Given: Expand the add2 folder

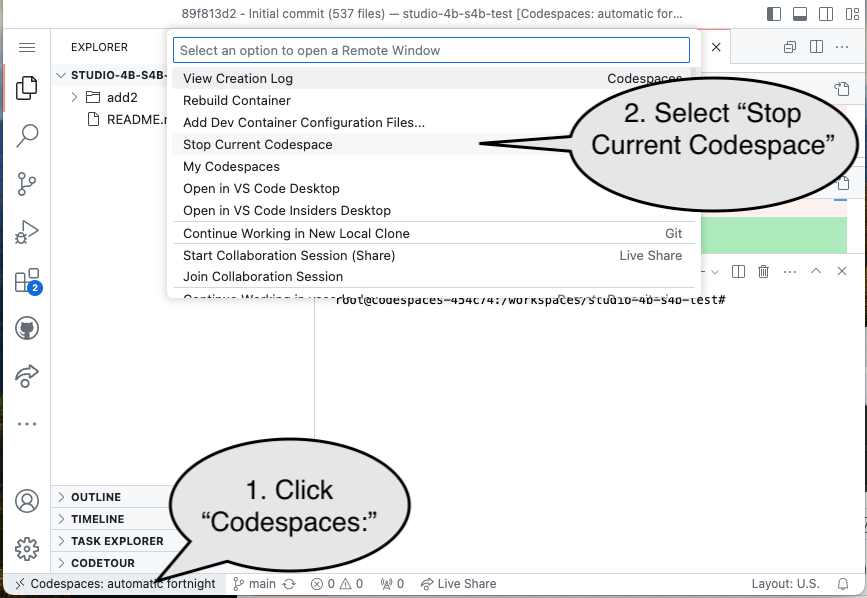Looking at the screenshot, I should coord(73,97).
